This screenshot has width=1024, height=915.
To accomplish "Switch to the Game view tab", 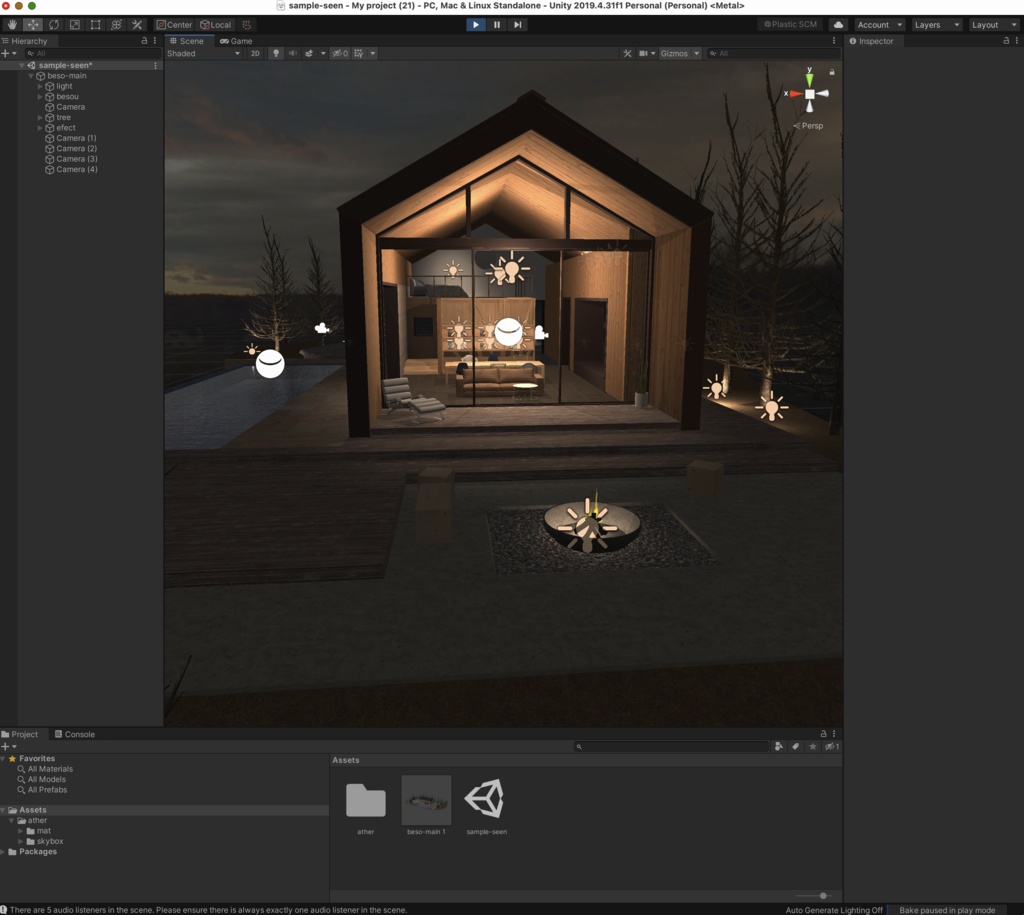I will pyautogui.click(x=235, y=41).
